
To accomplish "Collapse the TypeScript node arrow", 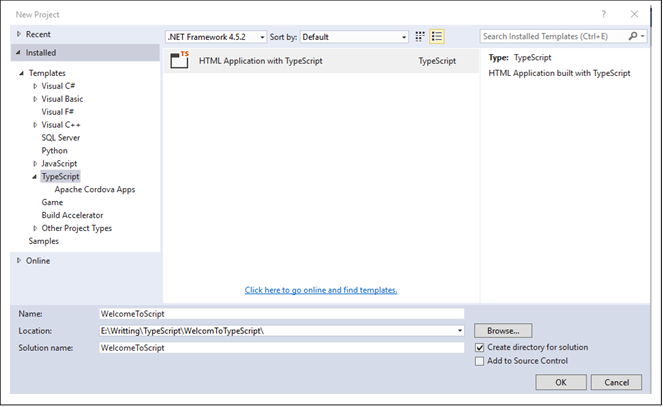I will click(35, 177).
